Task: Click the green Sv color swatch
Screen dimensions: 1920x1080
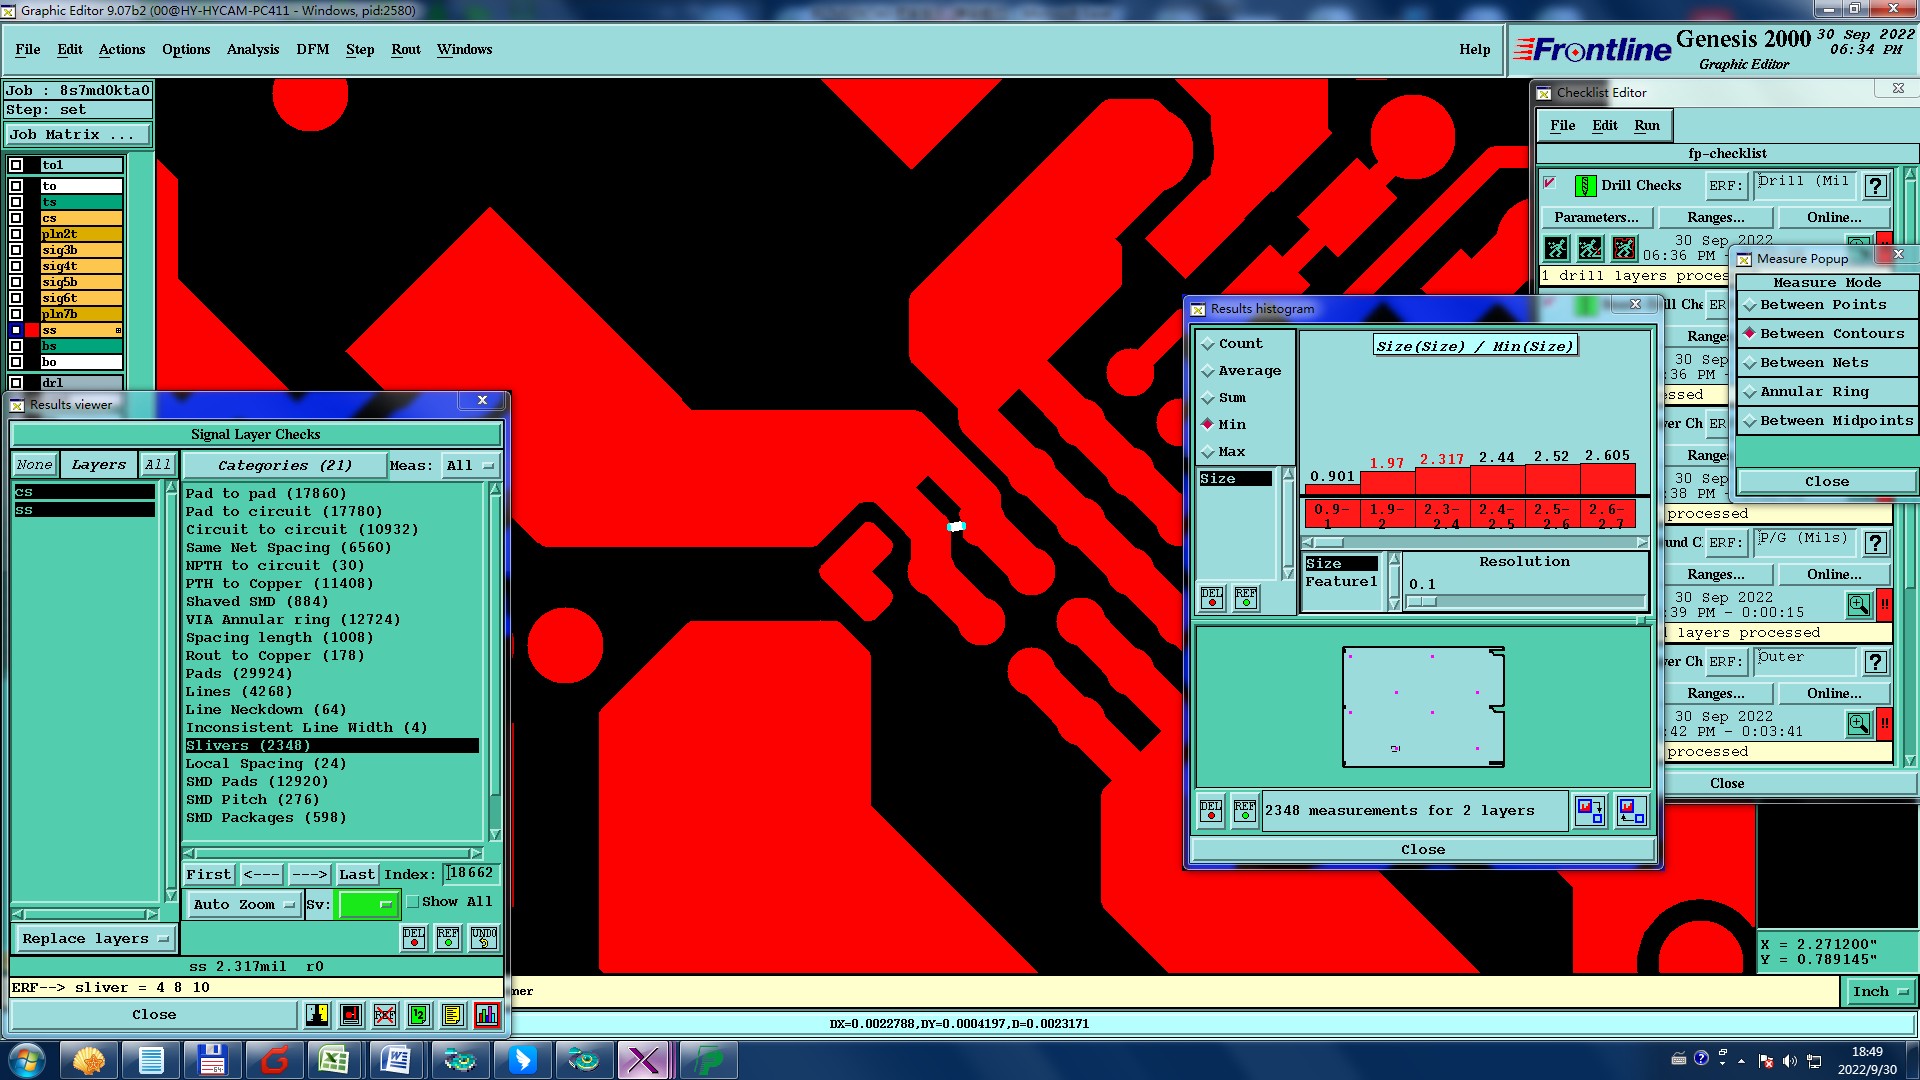Action: 367,905
